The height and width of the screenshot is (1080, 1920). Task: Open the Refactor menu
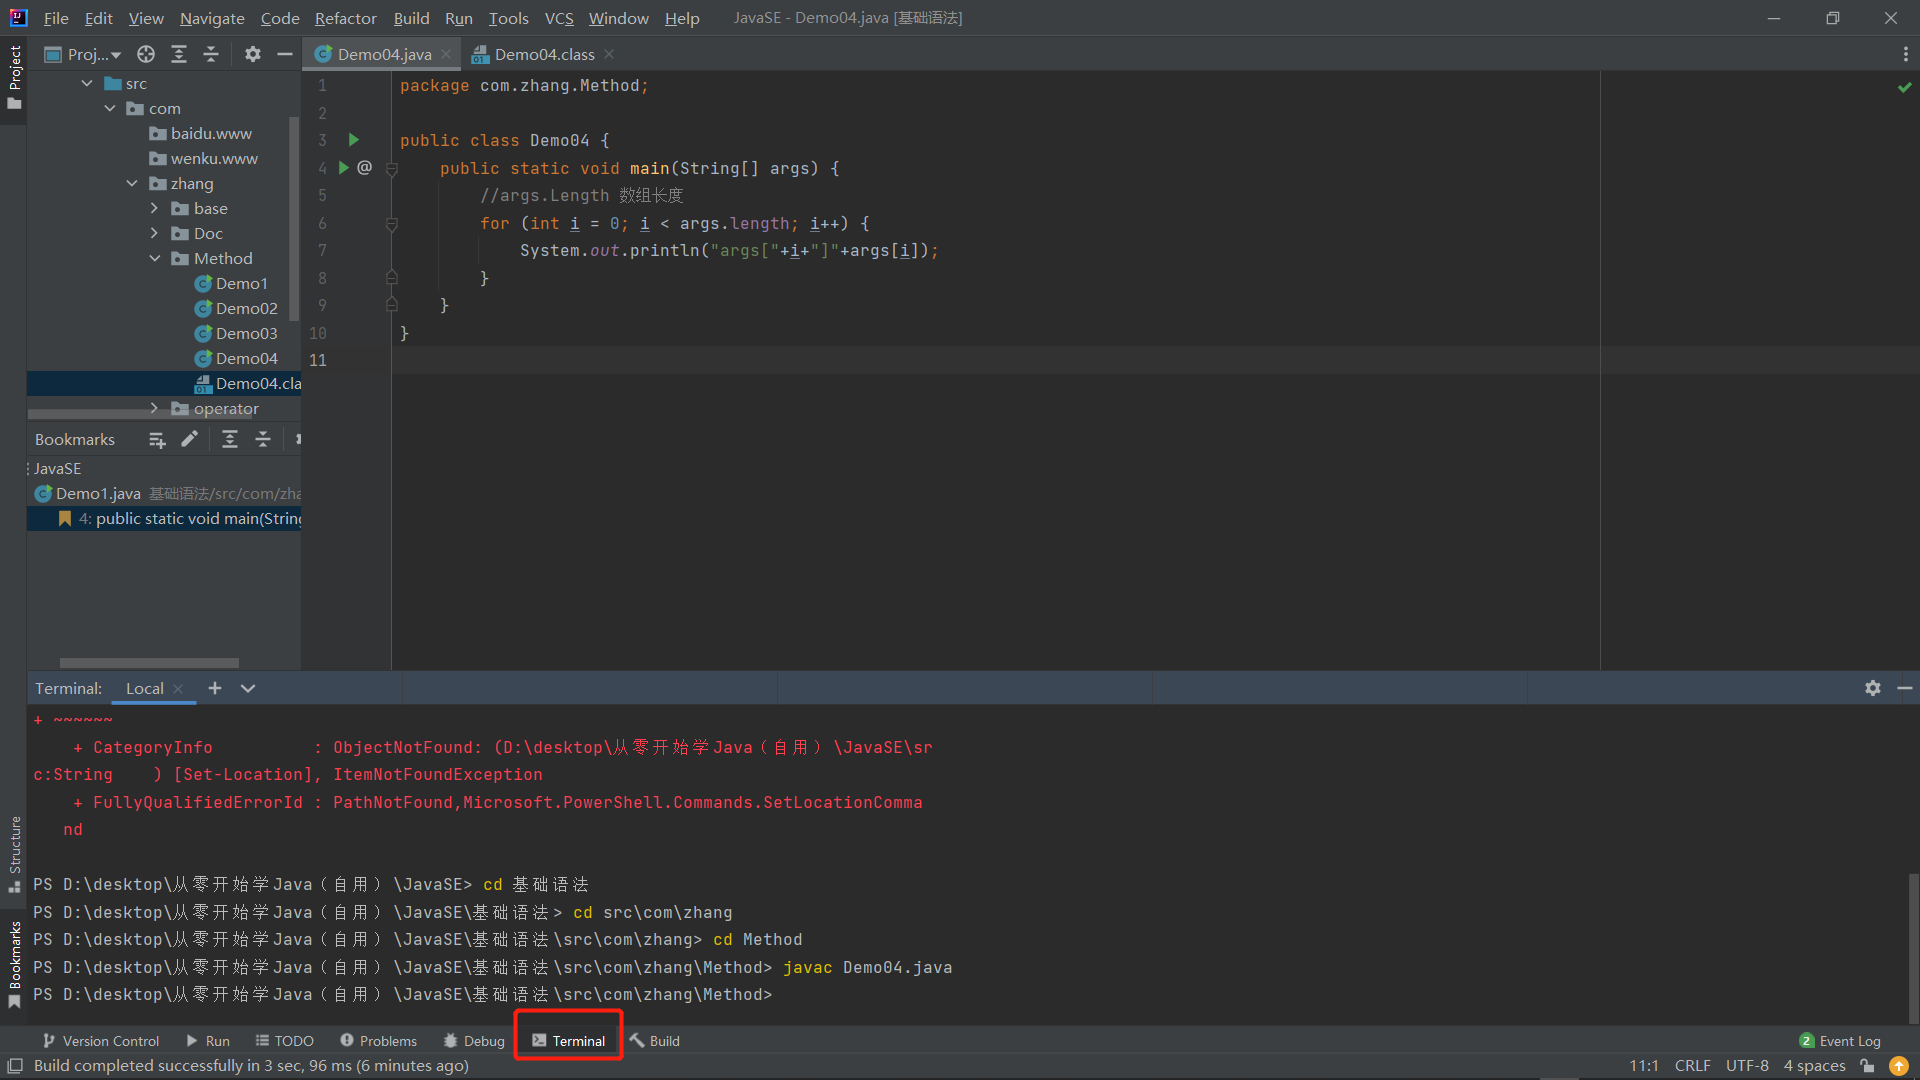[x=345, y=18]
